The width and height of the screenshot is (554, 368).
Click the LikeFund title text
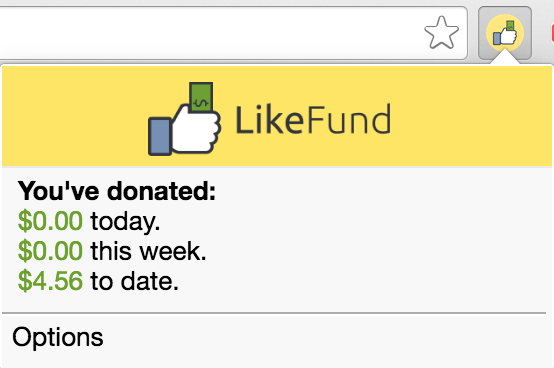tap(313, 119)
